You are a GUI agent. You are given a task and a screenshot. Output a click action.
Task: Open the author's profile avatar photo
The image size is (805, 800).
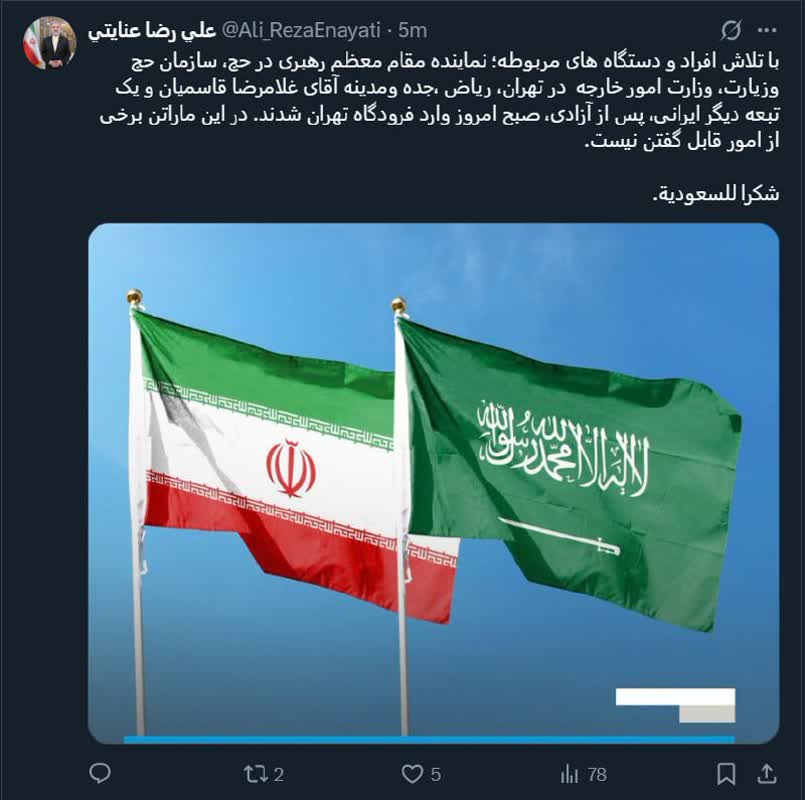(50, 43)
